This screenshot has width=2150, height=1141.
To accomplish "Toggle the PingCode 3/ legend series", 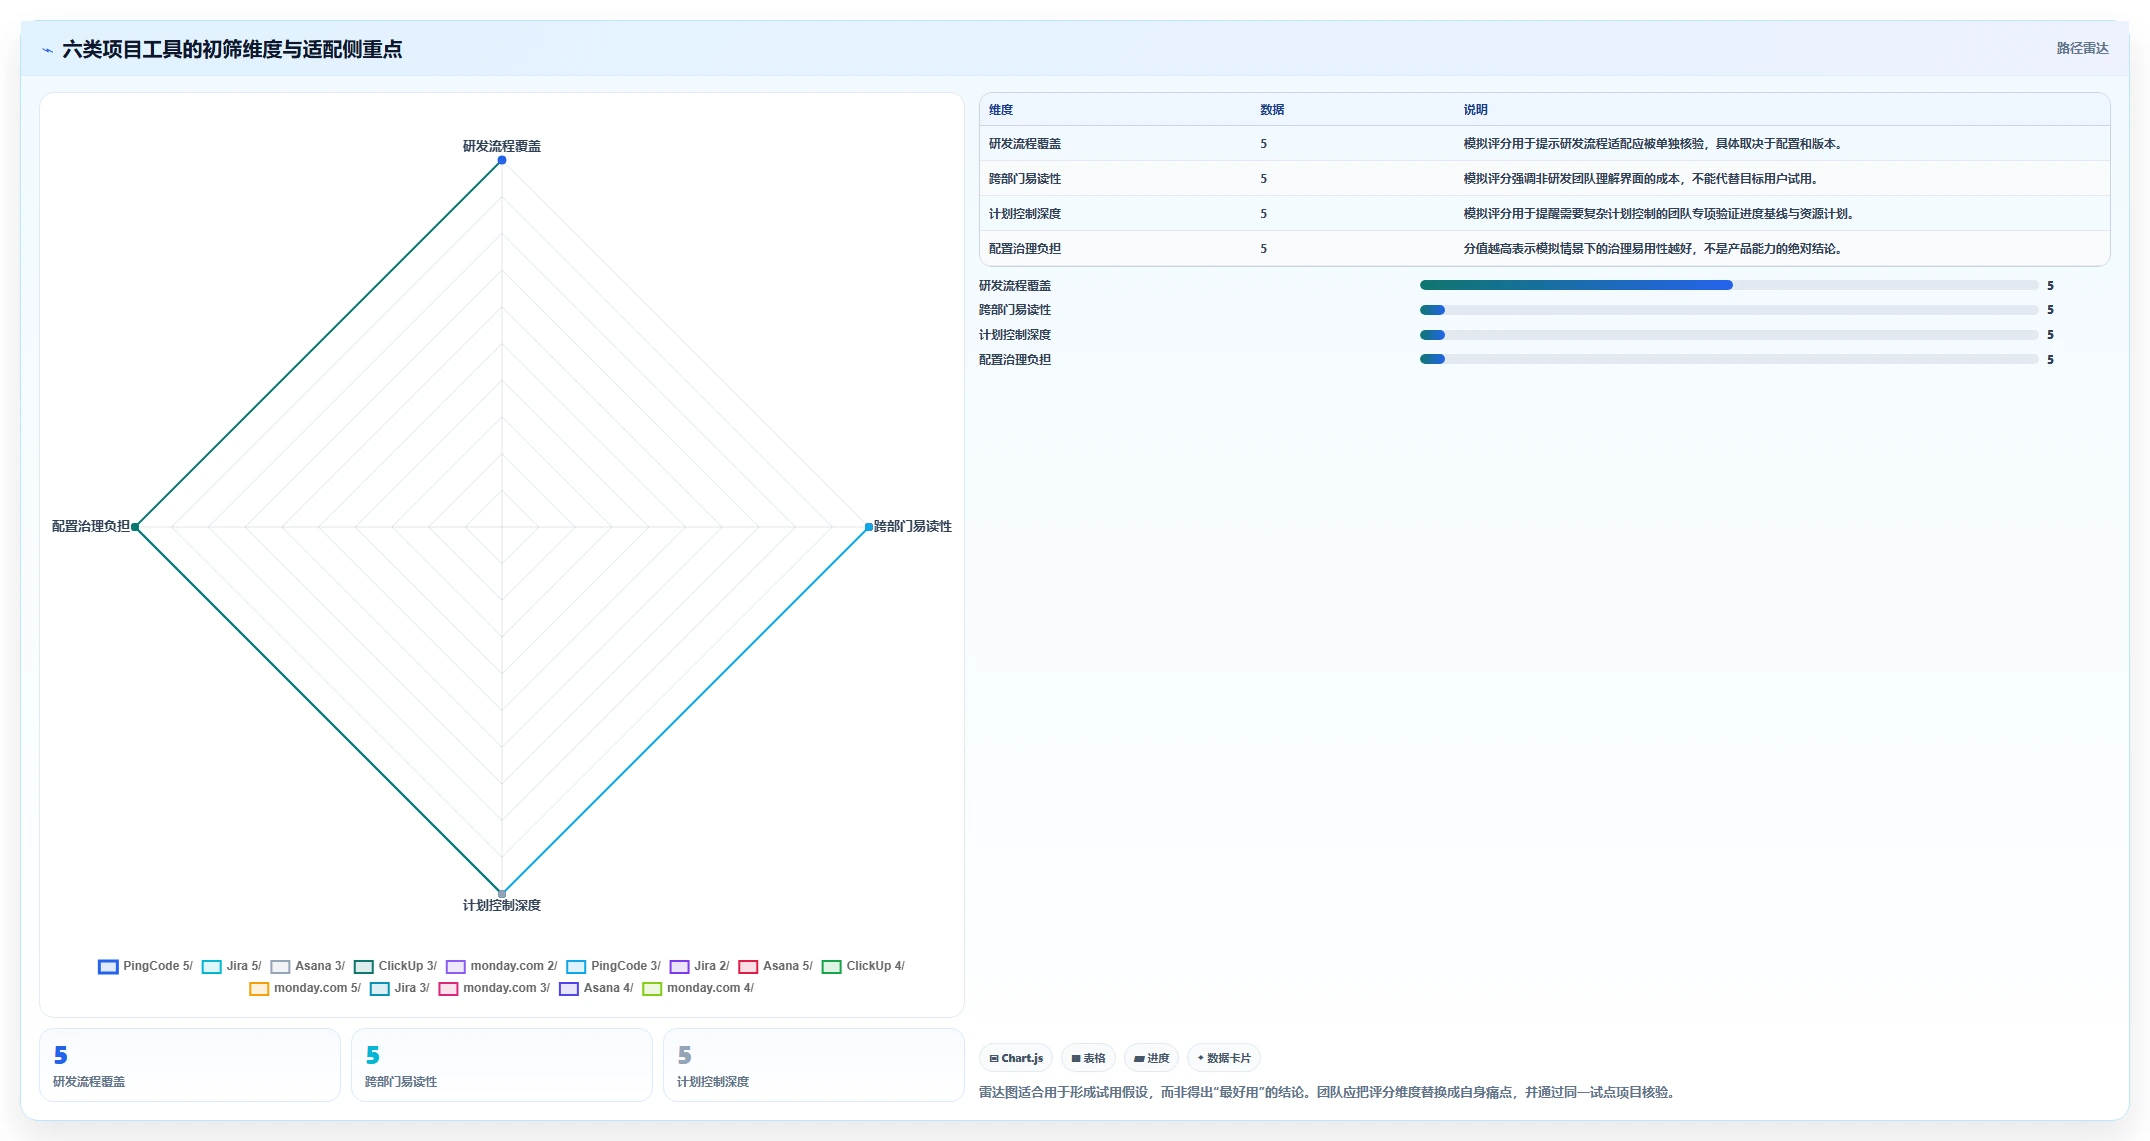I will pos(613,966).
